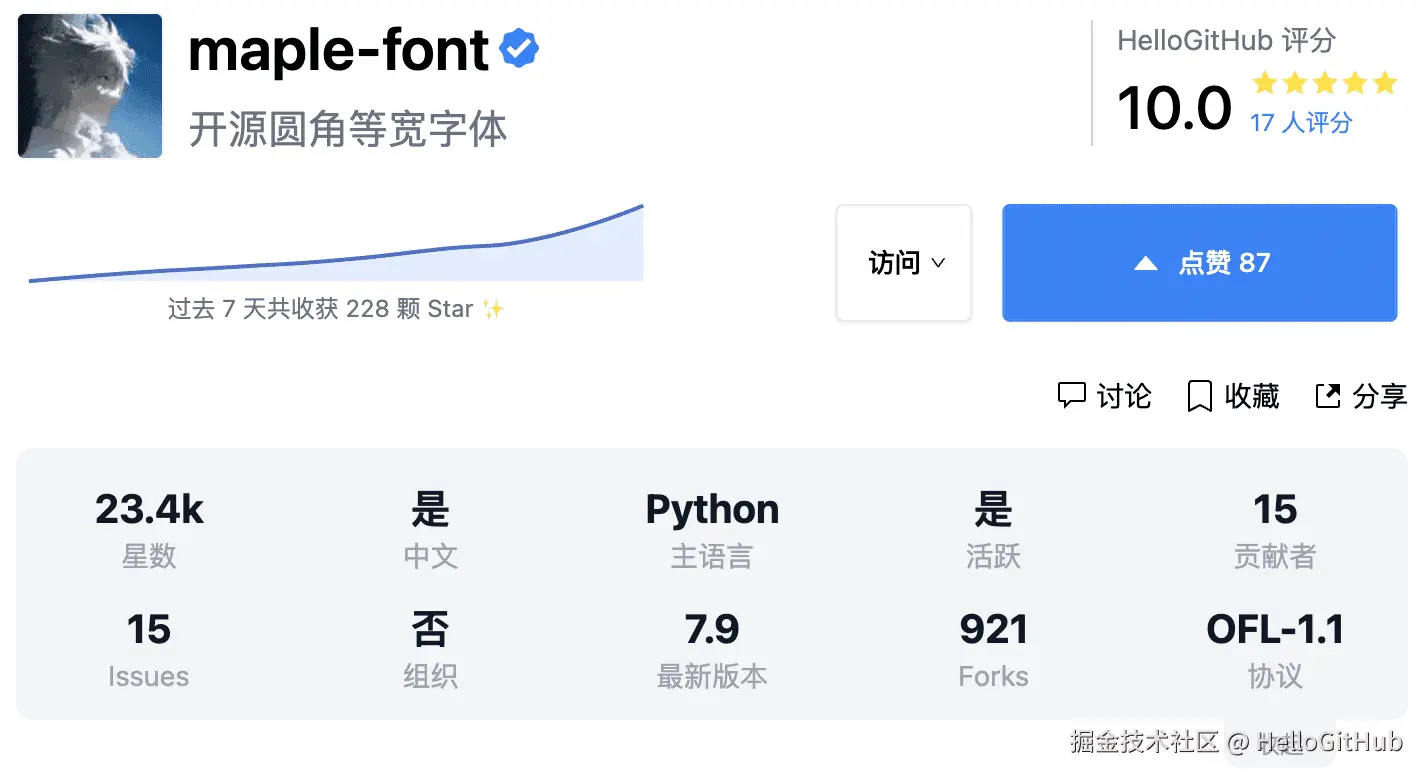Click the upvote triangle icon
This screenshot has height=778, width=1426.
(1146, 264)
